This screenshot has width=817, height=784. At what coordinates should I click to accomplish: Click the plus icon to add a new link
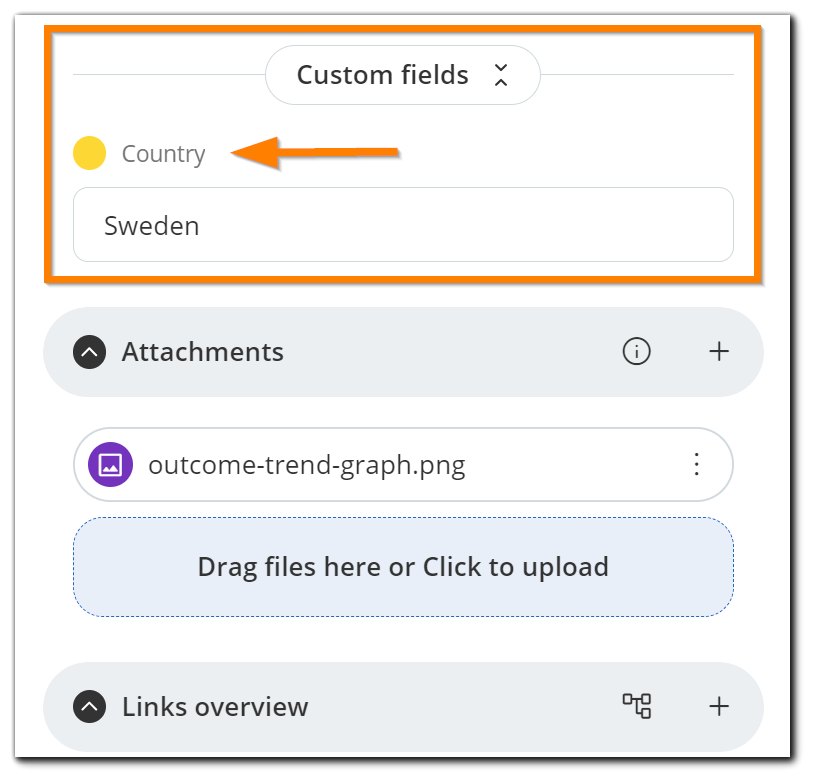[x=718, y=706]
